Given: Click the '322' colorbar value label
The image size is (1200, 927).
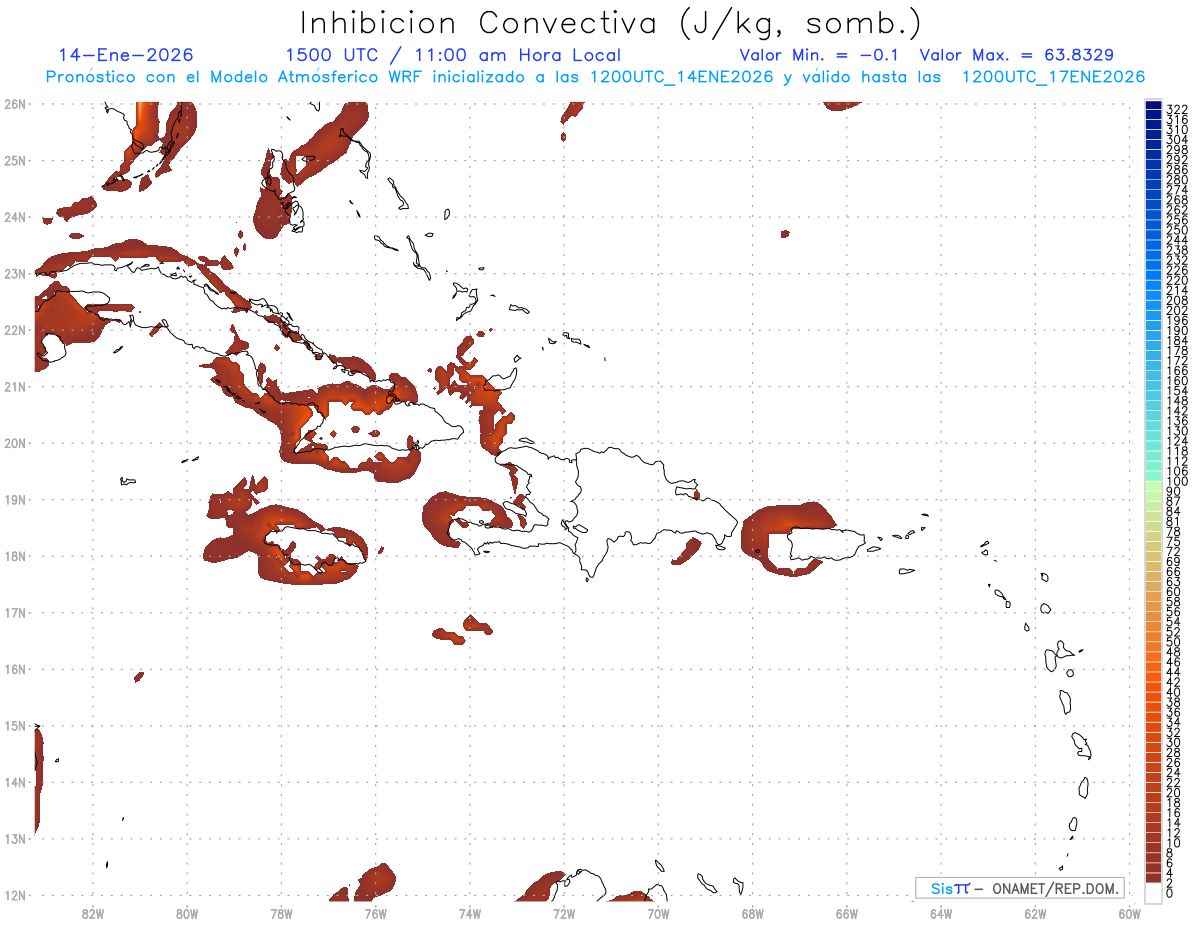Looking at the screenshot, I should (x=1177, y=109).
